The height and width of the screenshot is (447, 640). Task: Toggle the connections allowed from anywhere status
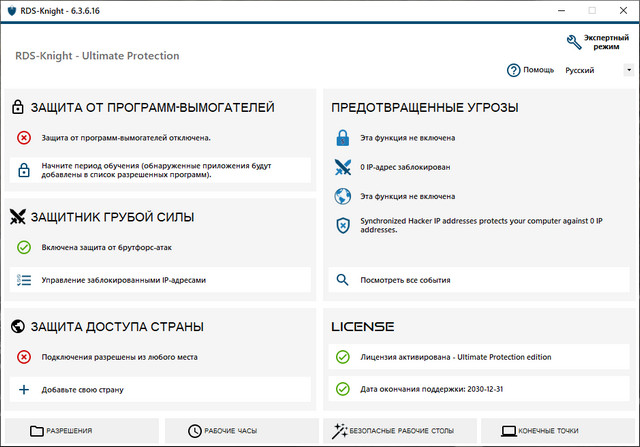point(24,356)
